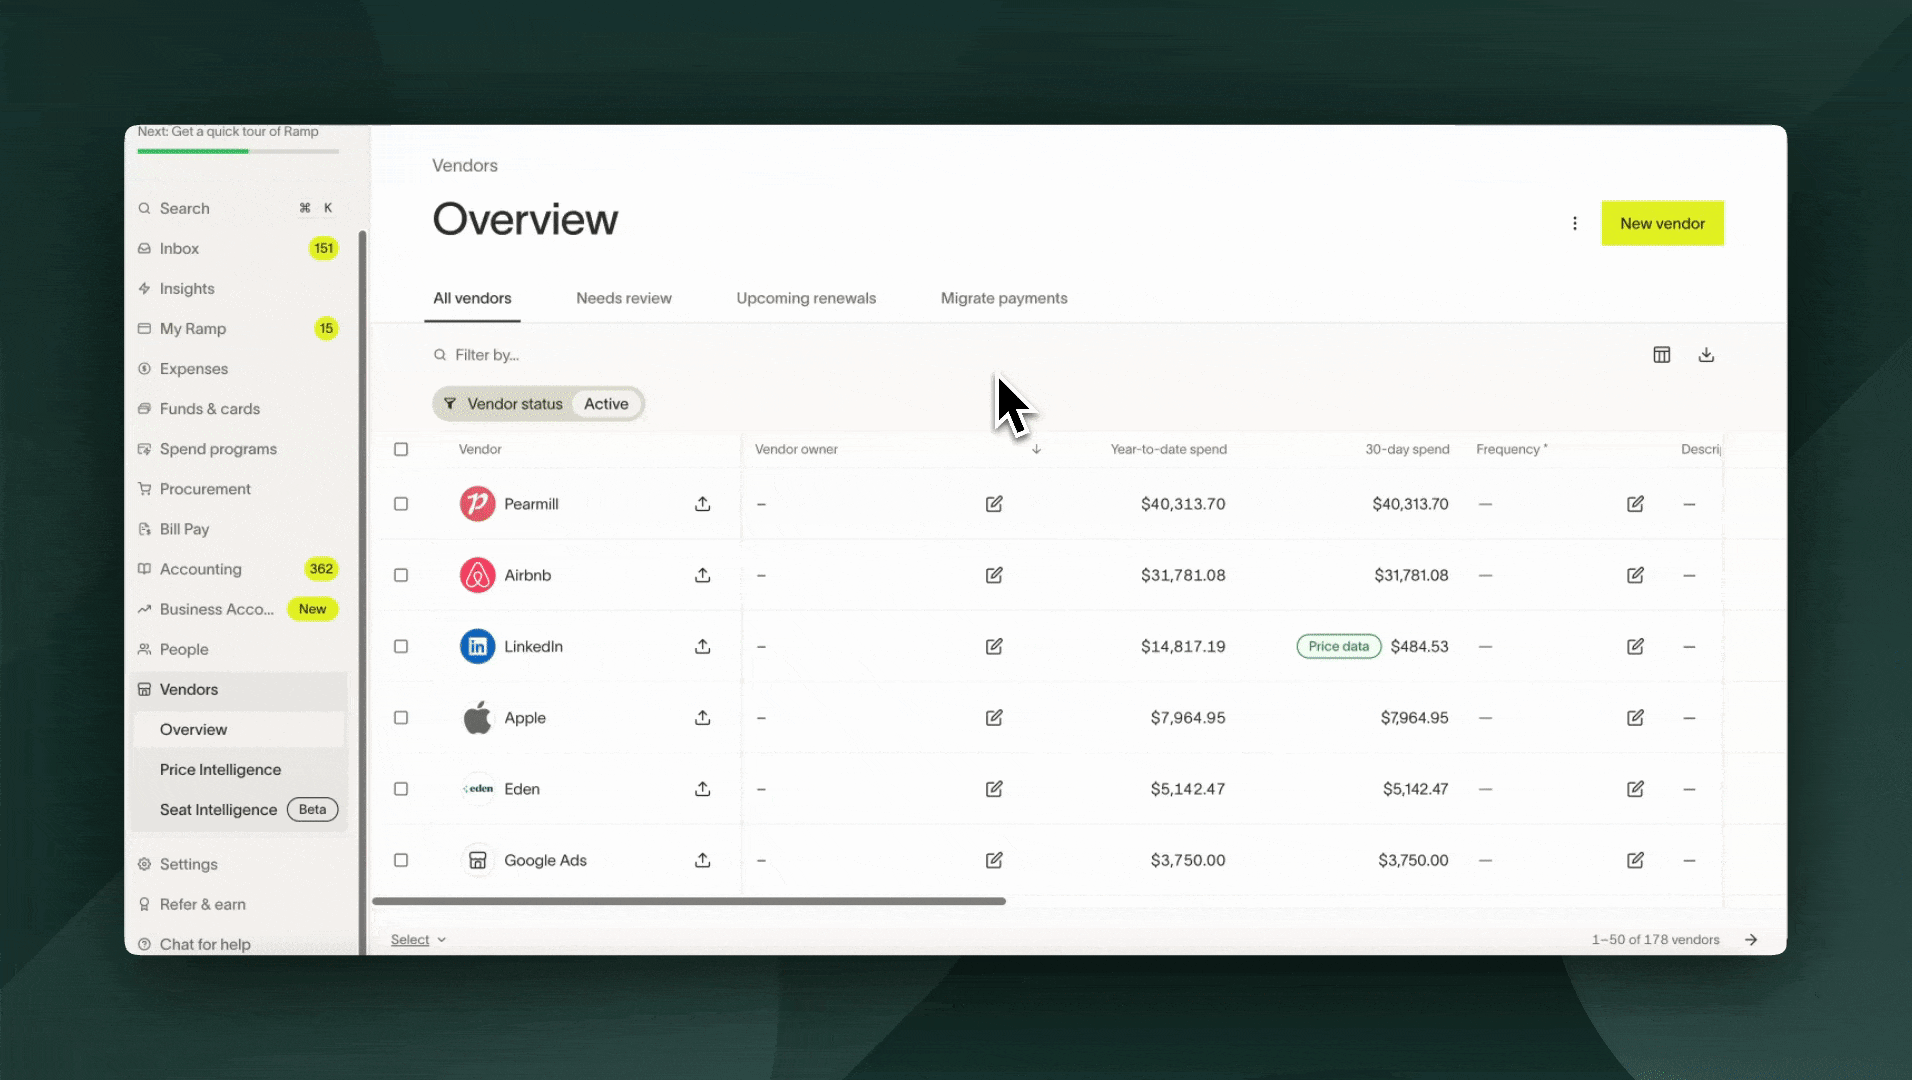Click the Next: quick tour of Ramp link

pos(228,132)
